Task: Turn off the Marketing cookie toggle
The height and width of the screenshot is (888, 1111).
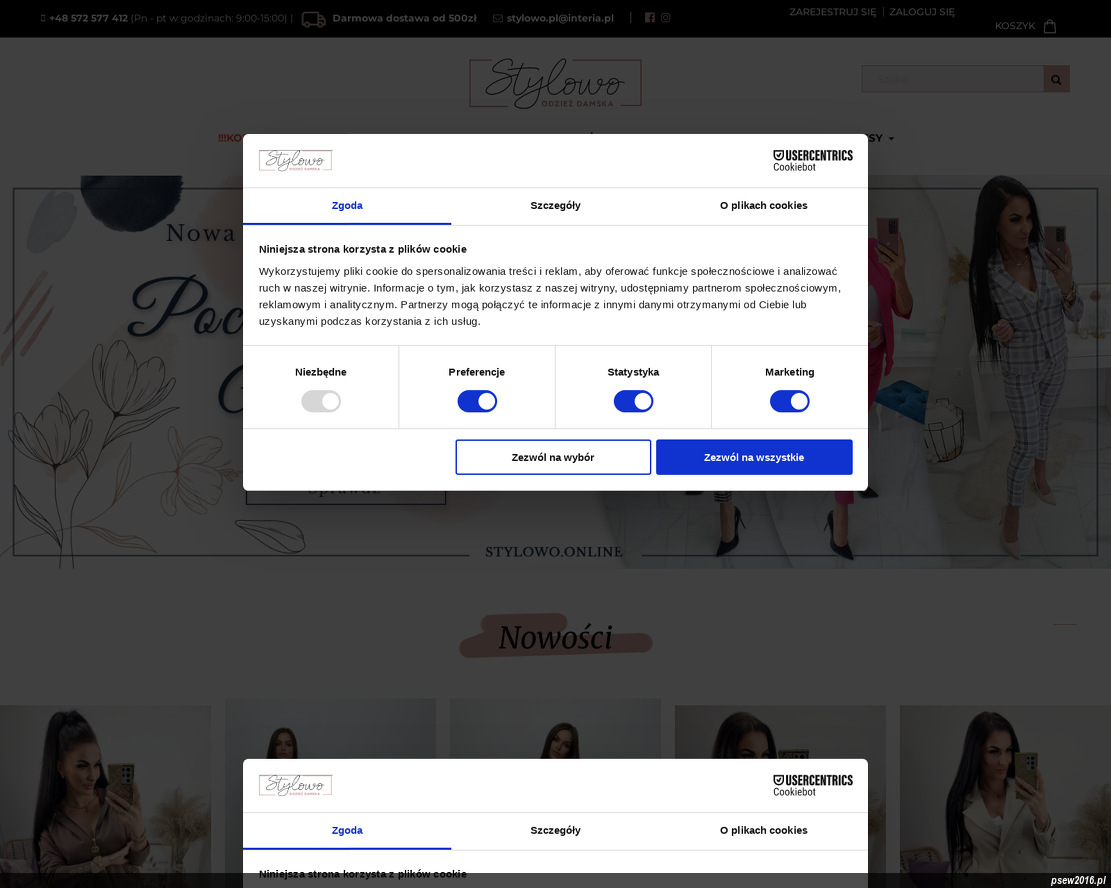Action: click(789, 401)
